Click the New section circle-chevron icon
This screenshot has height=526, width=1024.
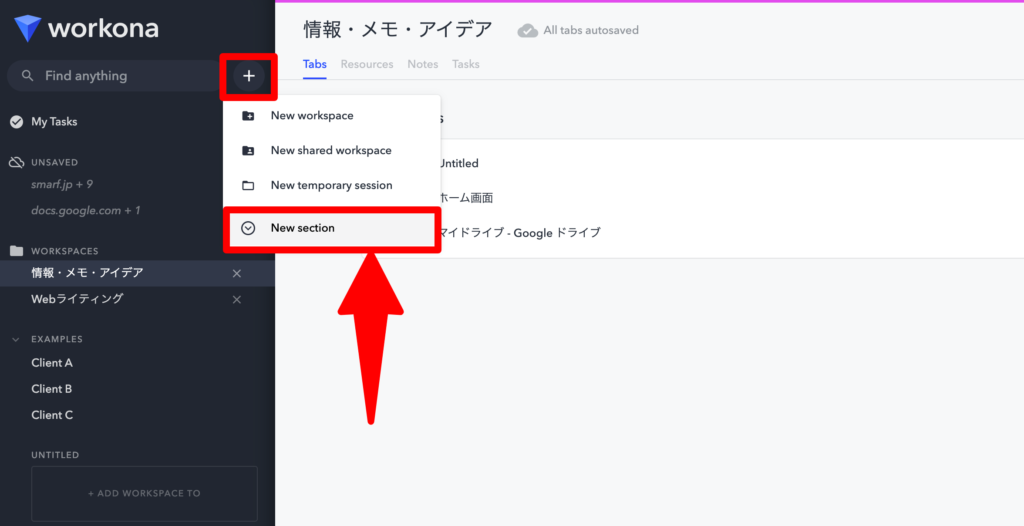point(248,228)
